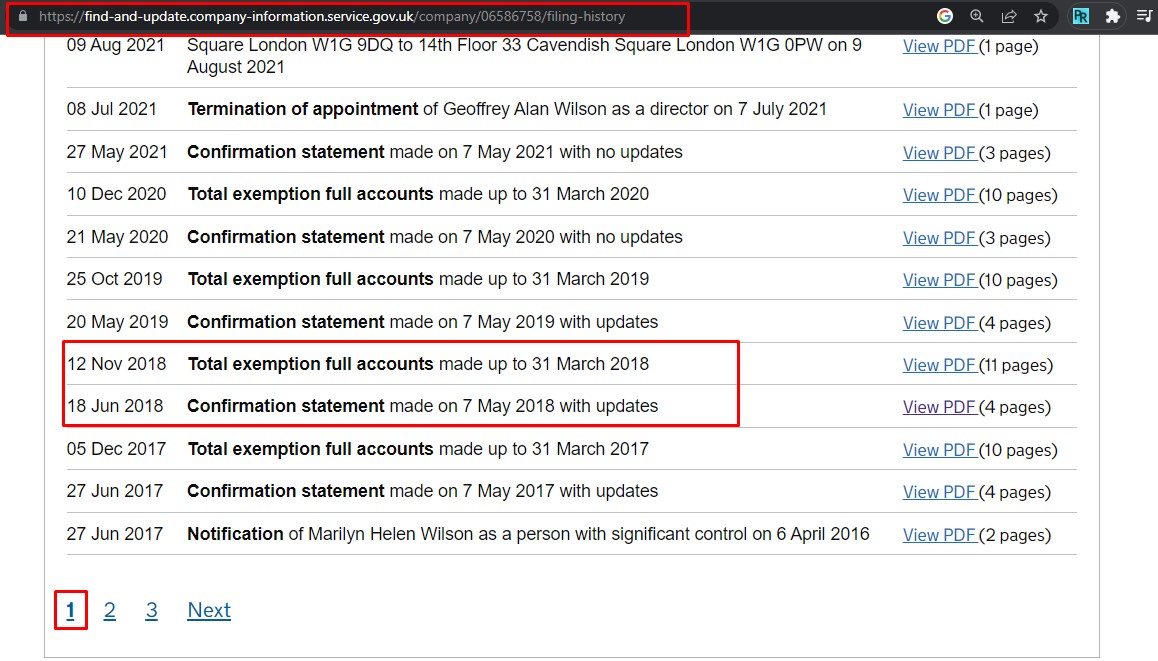View PDF for 27 Jun 2017 confirmation statement
The height and width of the screenshot is (661, 1158).
(939, 492)
